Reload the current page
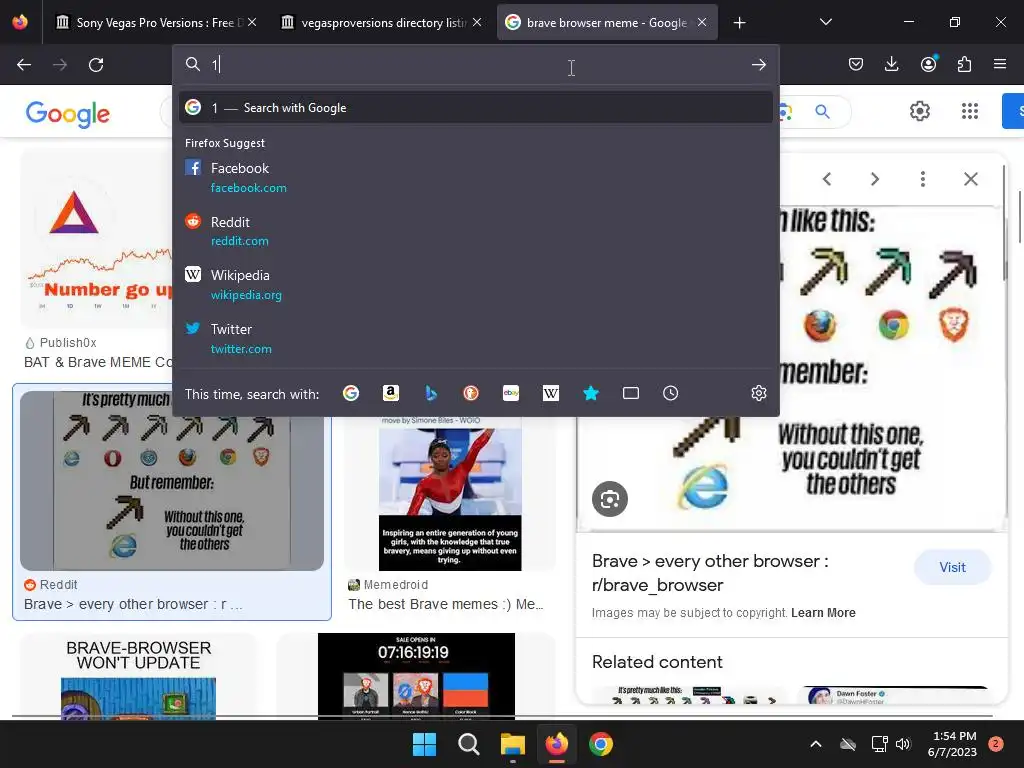Viewport: 1024px width, 768px height. click(96, 65)
